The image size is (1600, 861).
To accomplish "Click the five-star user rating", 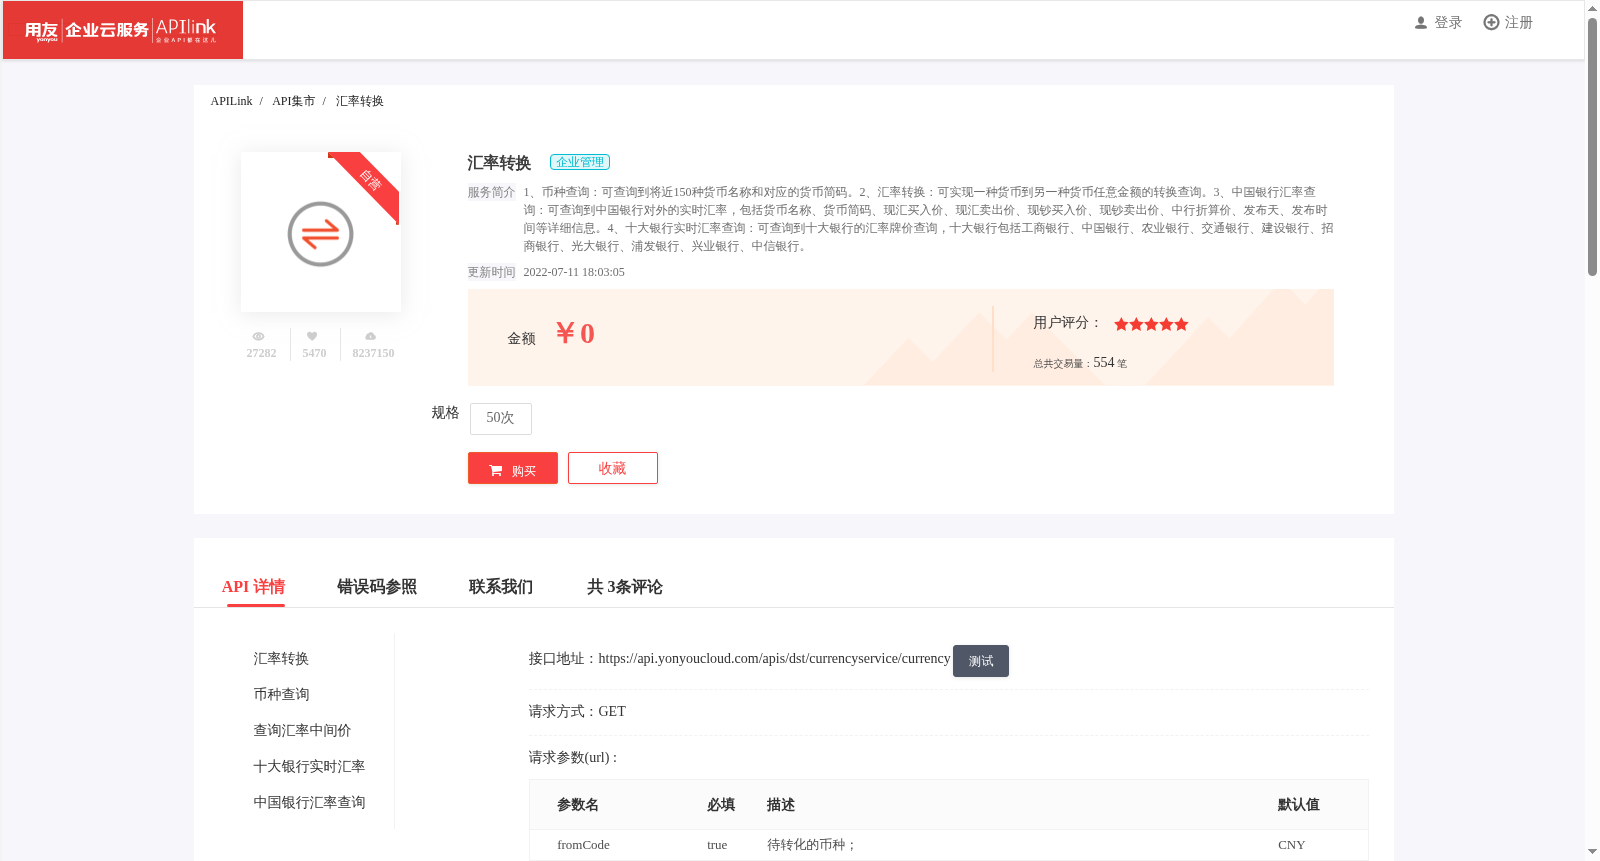I will (1151, 324).
